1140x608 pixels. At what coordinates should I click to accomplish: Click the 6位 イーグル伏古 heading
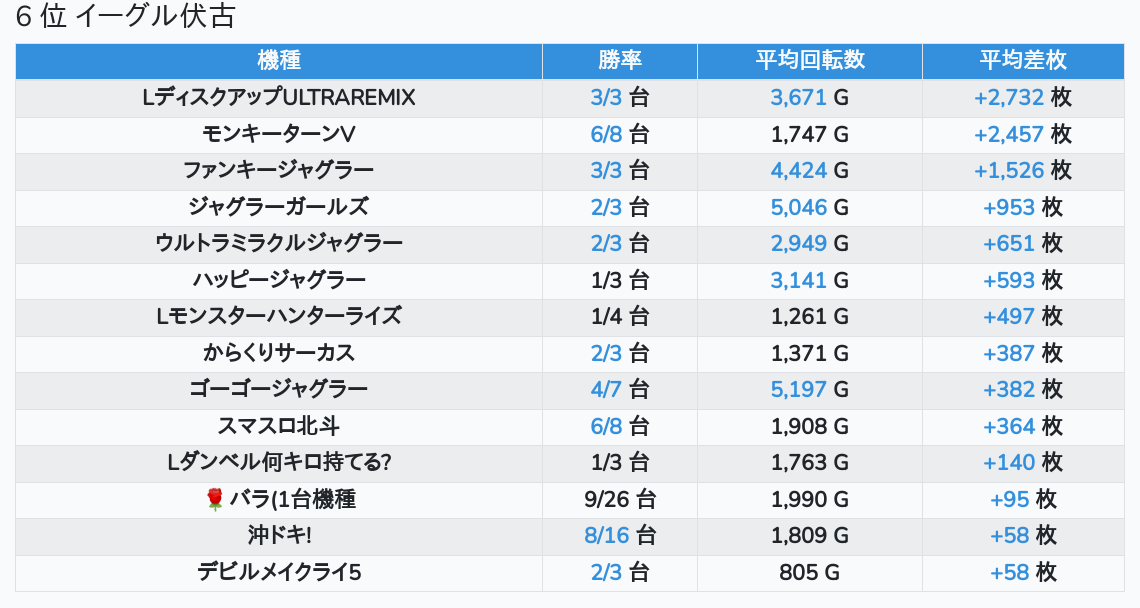(125, 18)
